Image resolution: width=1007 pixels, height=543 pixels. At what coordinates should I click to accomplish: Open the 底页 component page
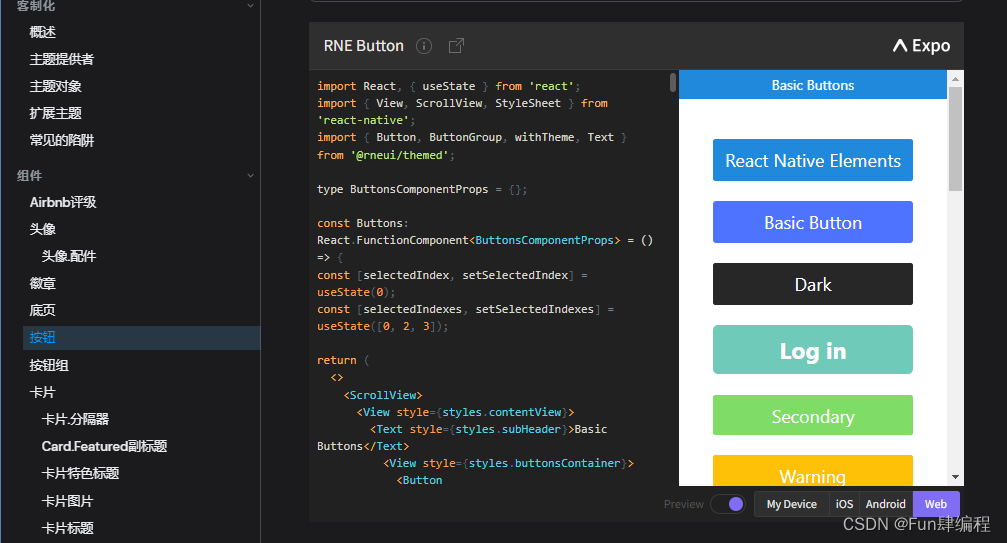pyautogui.click(x=42, y=310)
